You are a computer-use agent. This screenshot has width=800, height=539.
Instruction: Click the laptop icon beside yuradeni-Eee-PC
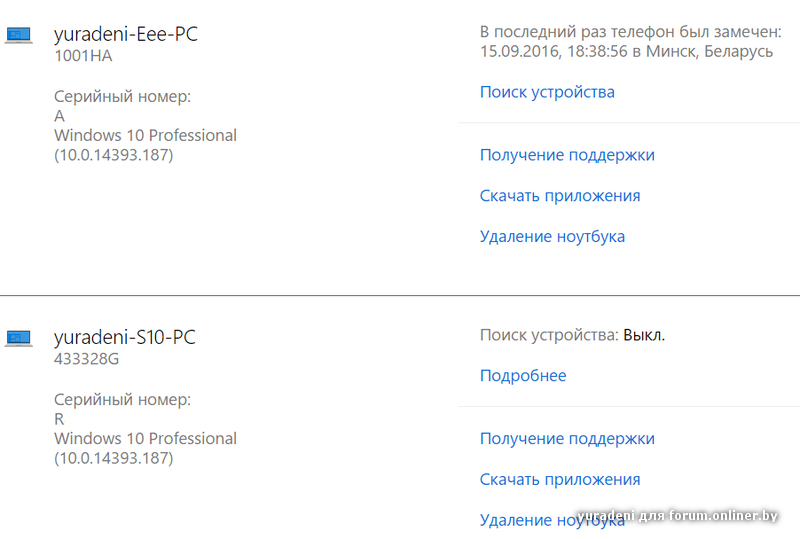tap(18, 36)
